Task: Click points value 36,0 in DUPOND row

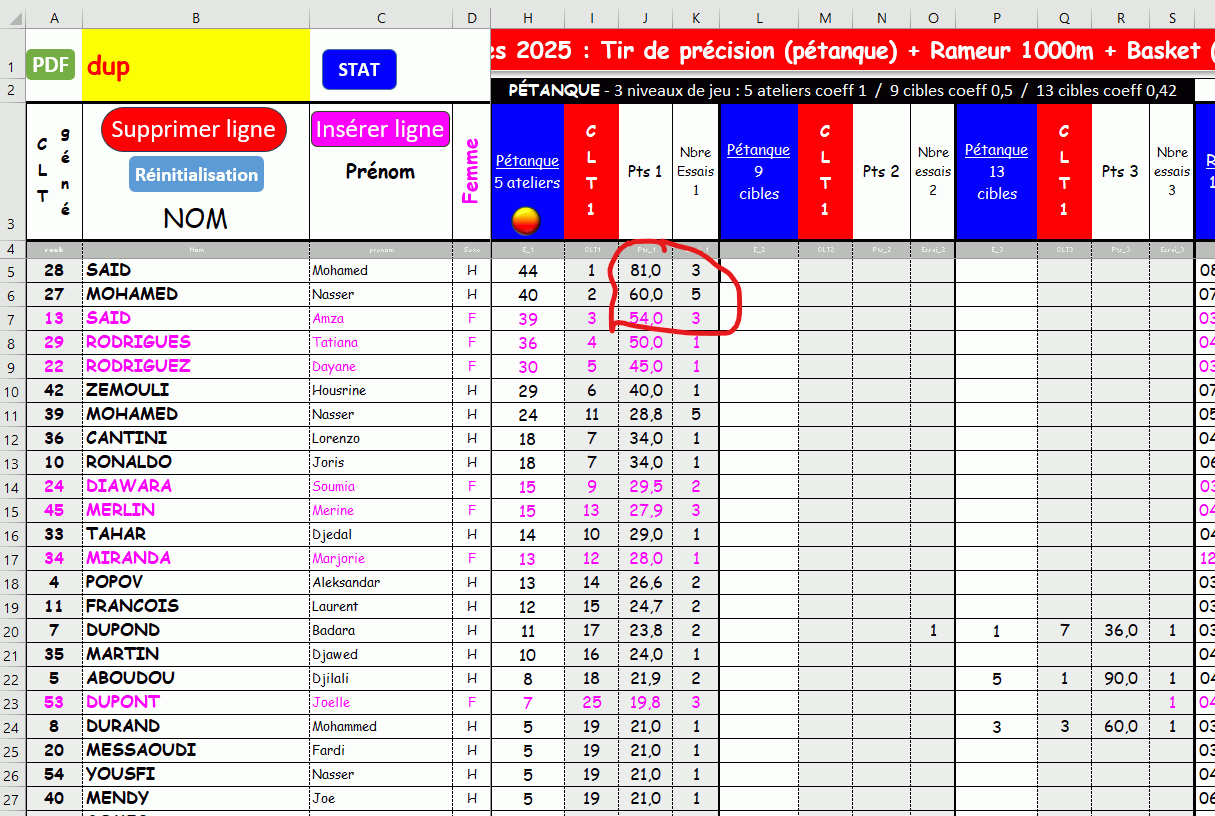Action: tap(1120, 630)
